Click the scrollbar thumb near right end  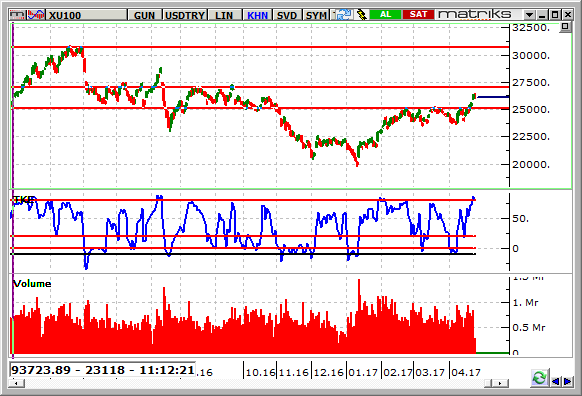(x=488, y=383)
